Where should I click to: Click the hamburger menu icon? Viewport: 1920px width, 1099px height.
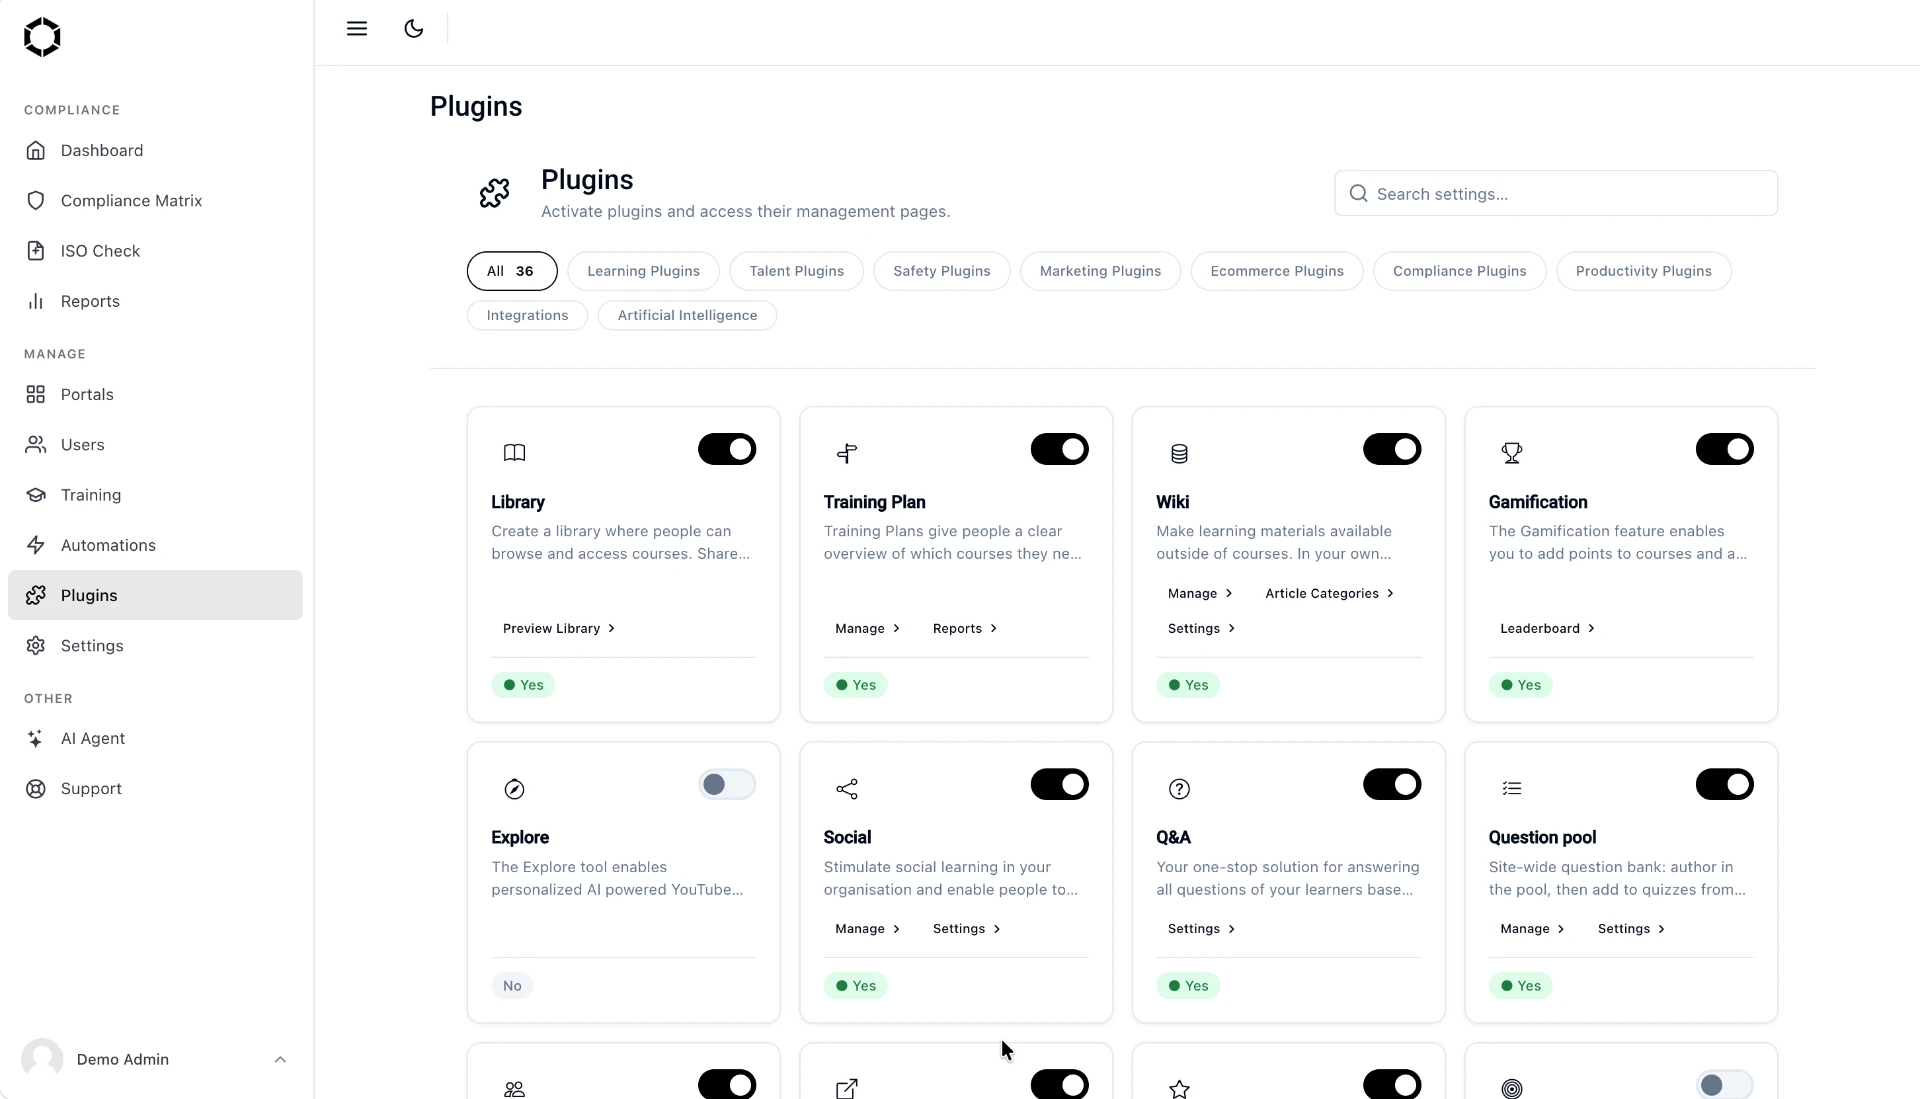point(357,29)
